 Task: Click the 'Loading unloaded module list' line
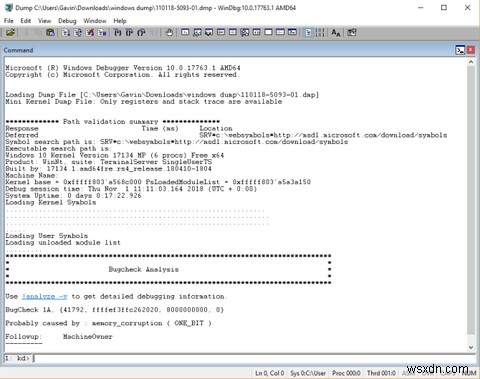point(63,242)
